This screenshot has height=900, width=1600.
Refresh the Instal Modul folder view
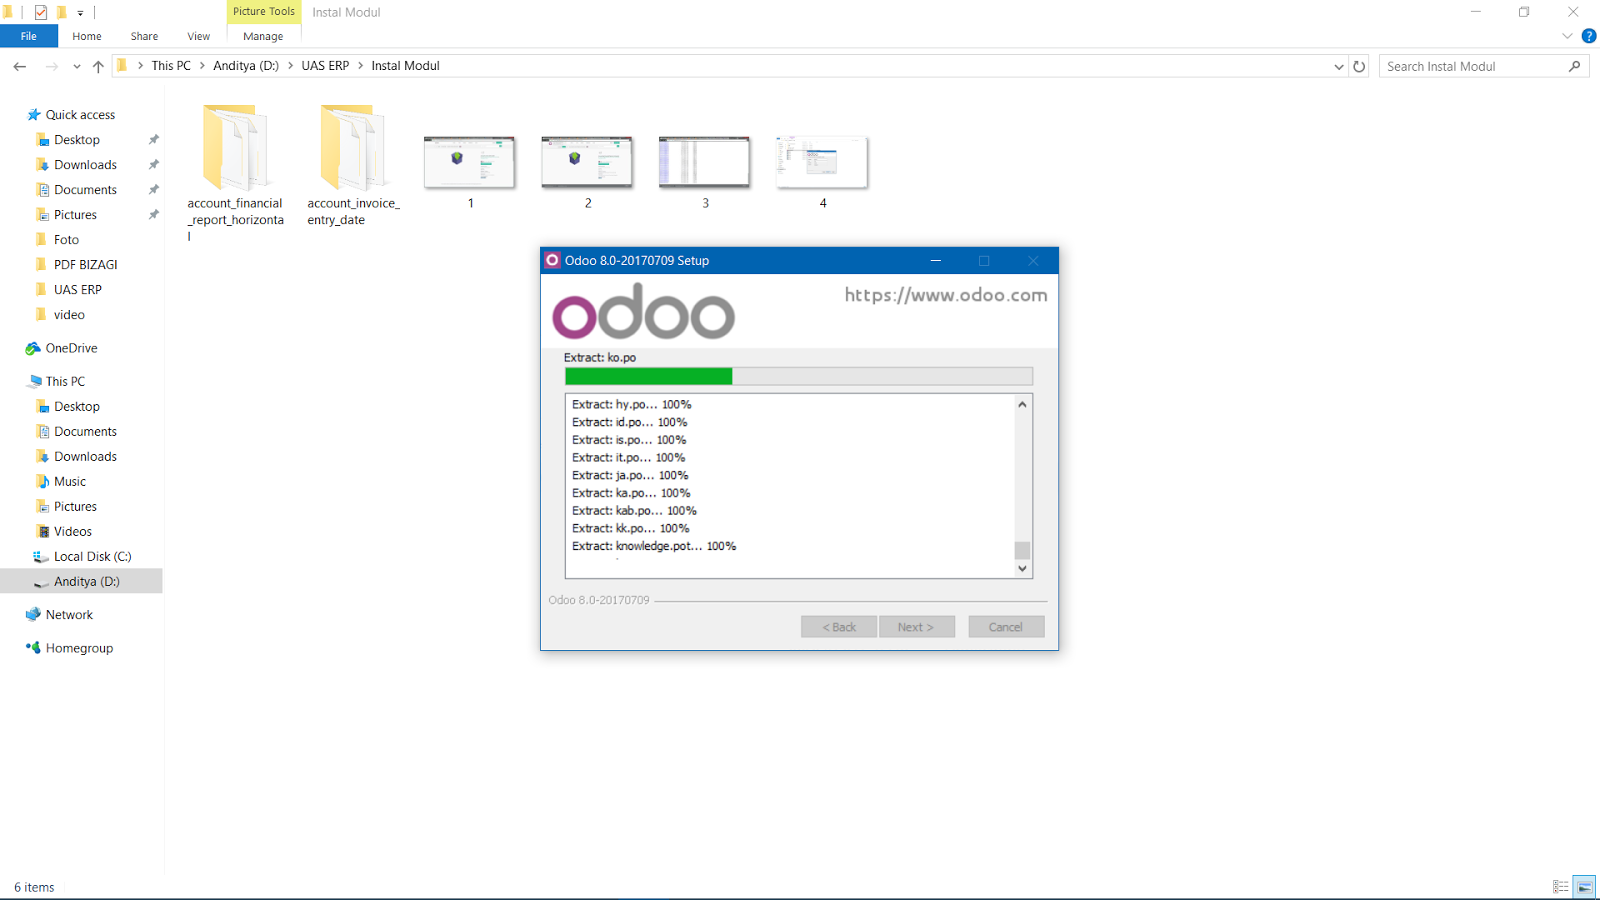pyautogui.click(x=1359, y=66)
